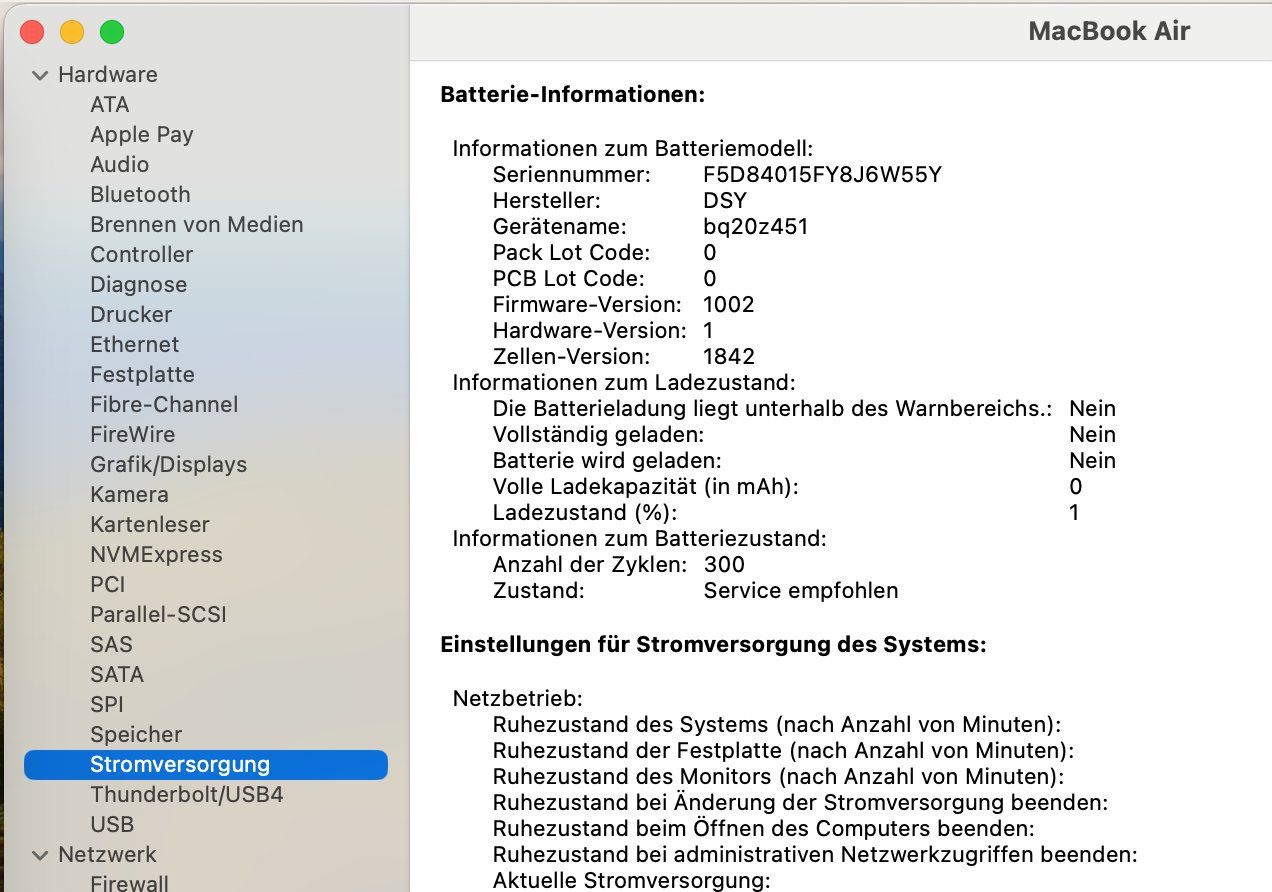Click firmware version value 1002
This screenshot has width=1272, height=892.
[729, 305]
